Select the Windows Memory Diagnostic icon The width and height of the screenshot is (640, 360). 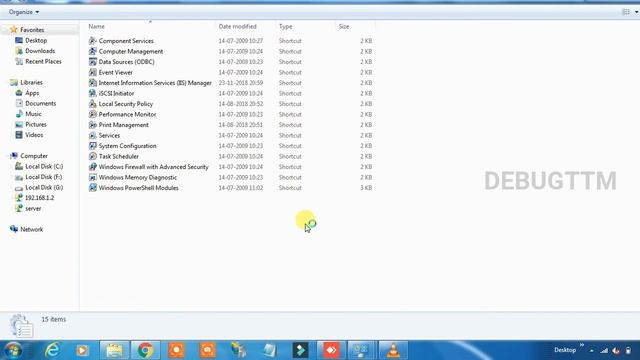[x=93, y=178]
